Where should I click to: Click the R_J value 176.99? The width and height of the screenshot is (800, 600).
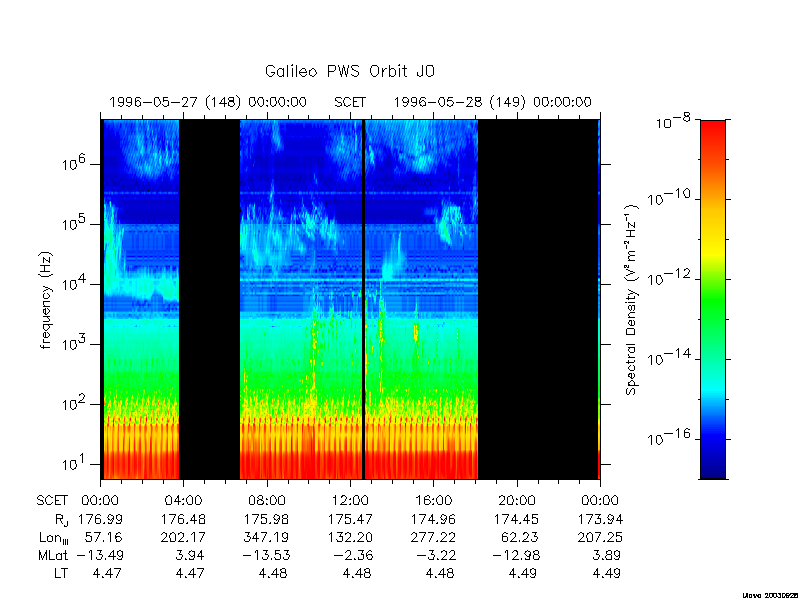100,519
